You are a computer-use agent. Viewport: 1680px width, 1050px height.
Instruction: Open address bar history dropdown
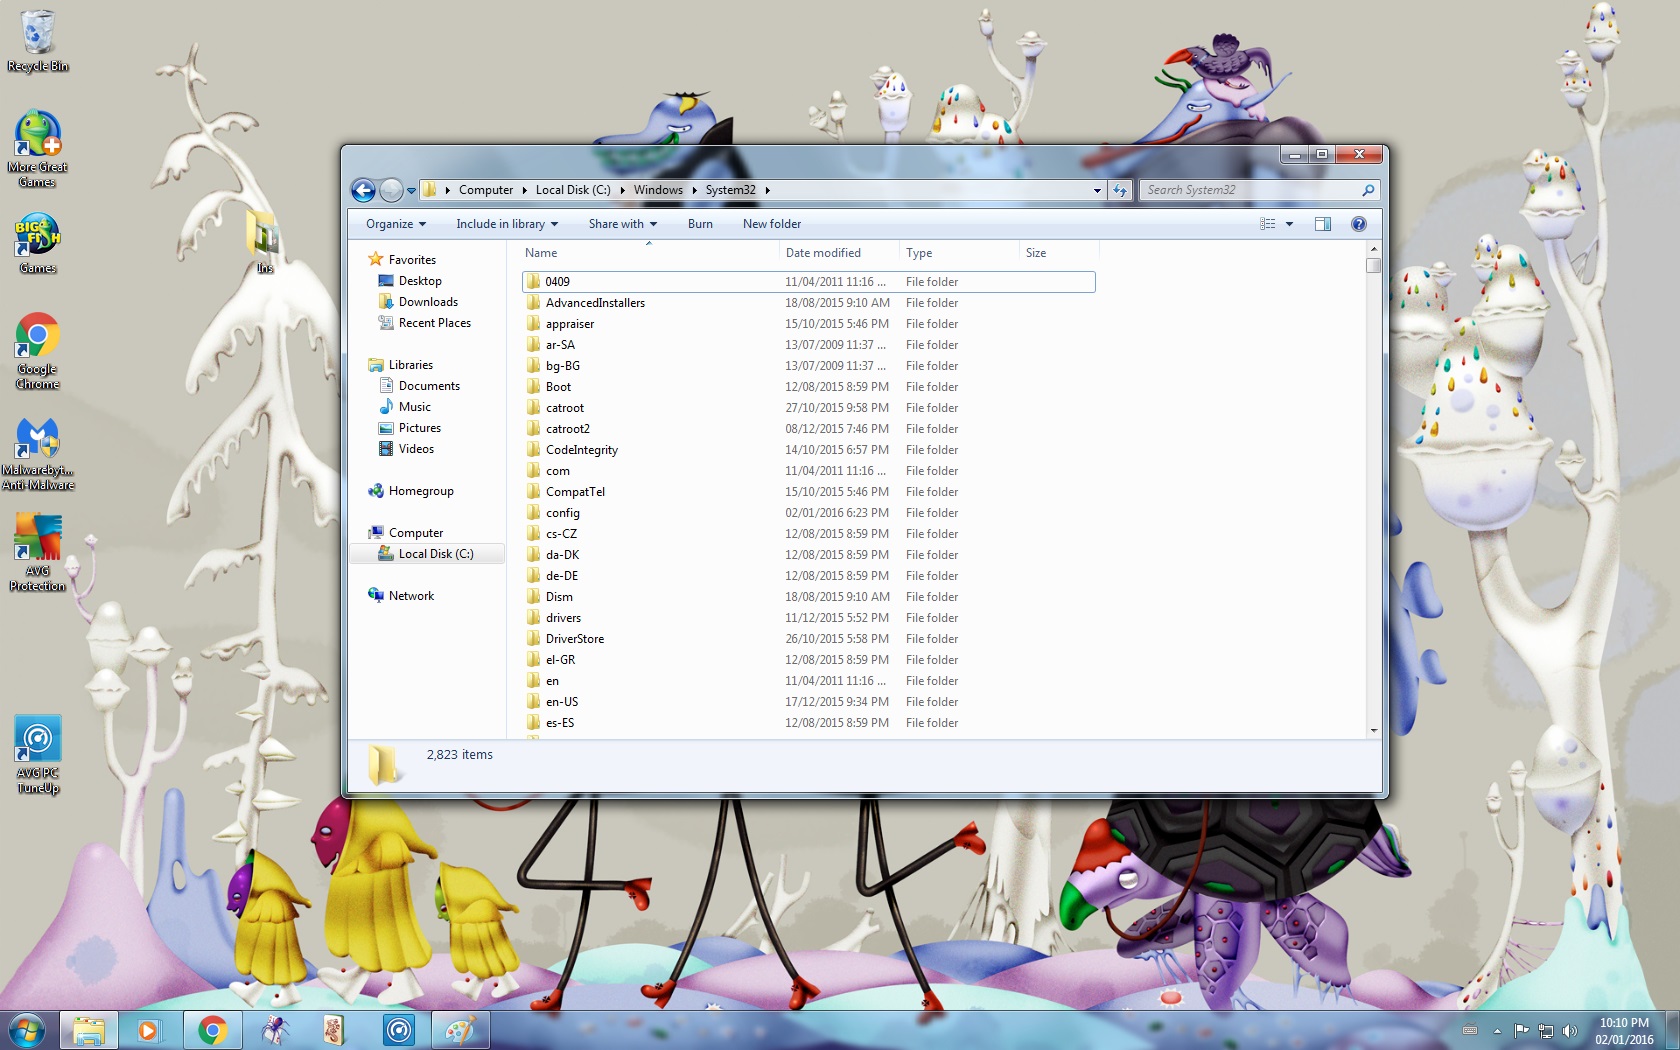click(1097, 190)
